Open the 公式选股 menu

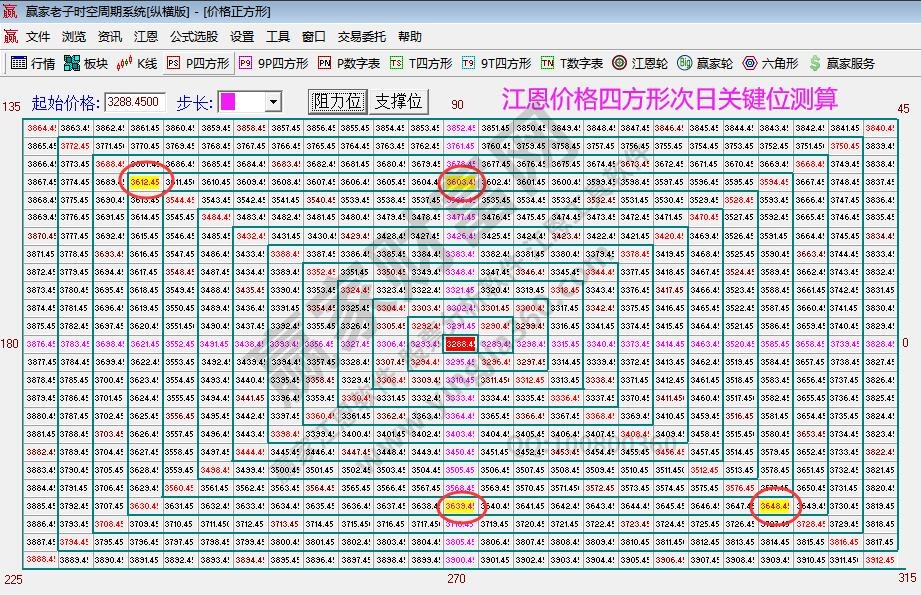pos(187,36)
